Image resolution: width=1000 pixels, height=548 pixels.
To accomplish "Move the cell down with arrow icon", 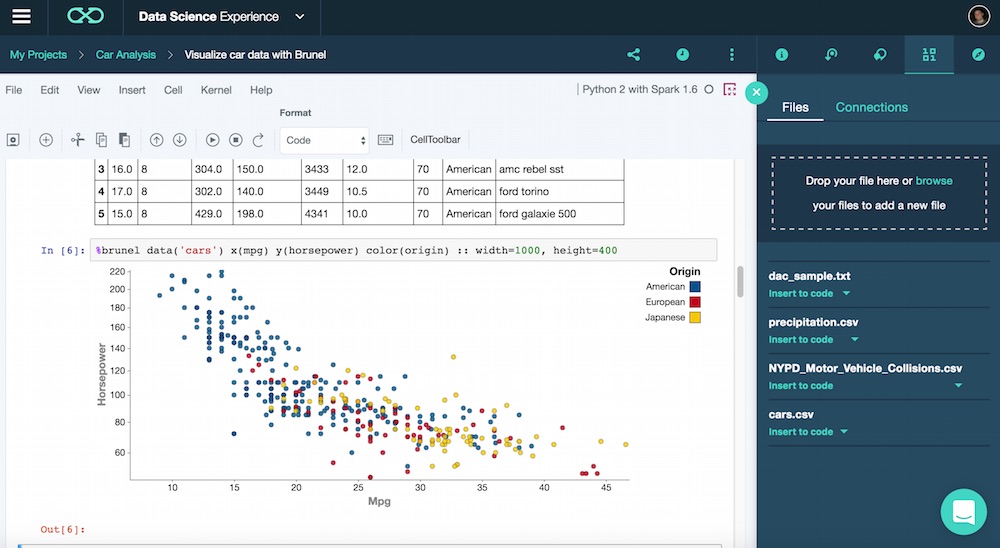I will 180,140.
